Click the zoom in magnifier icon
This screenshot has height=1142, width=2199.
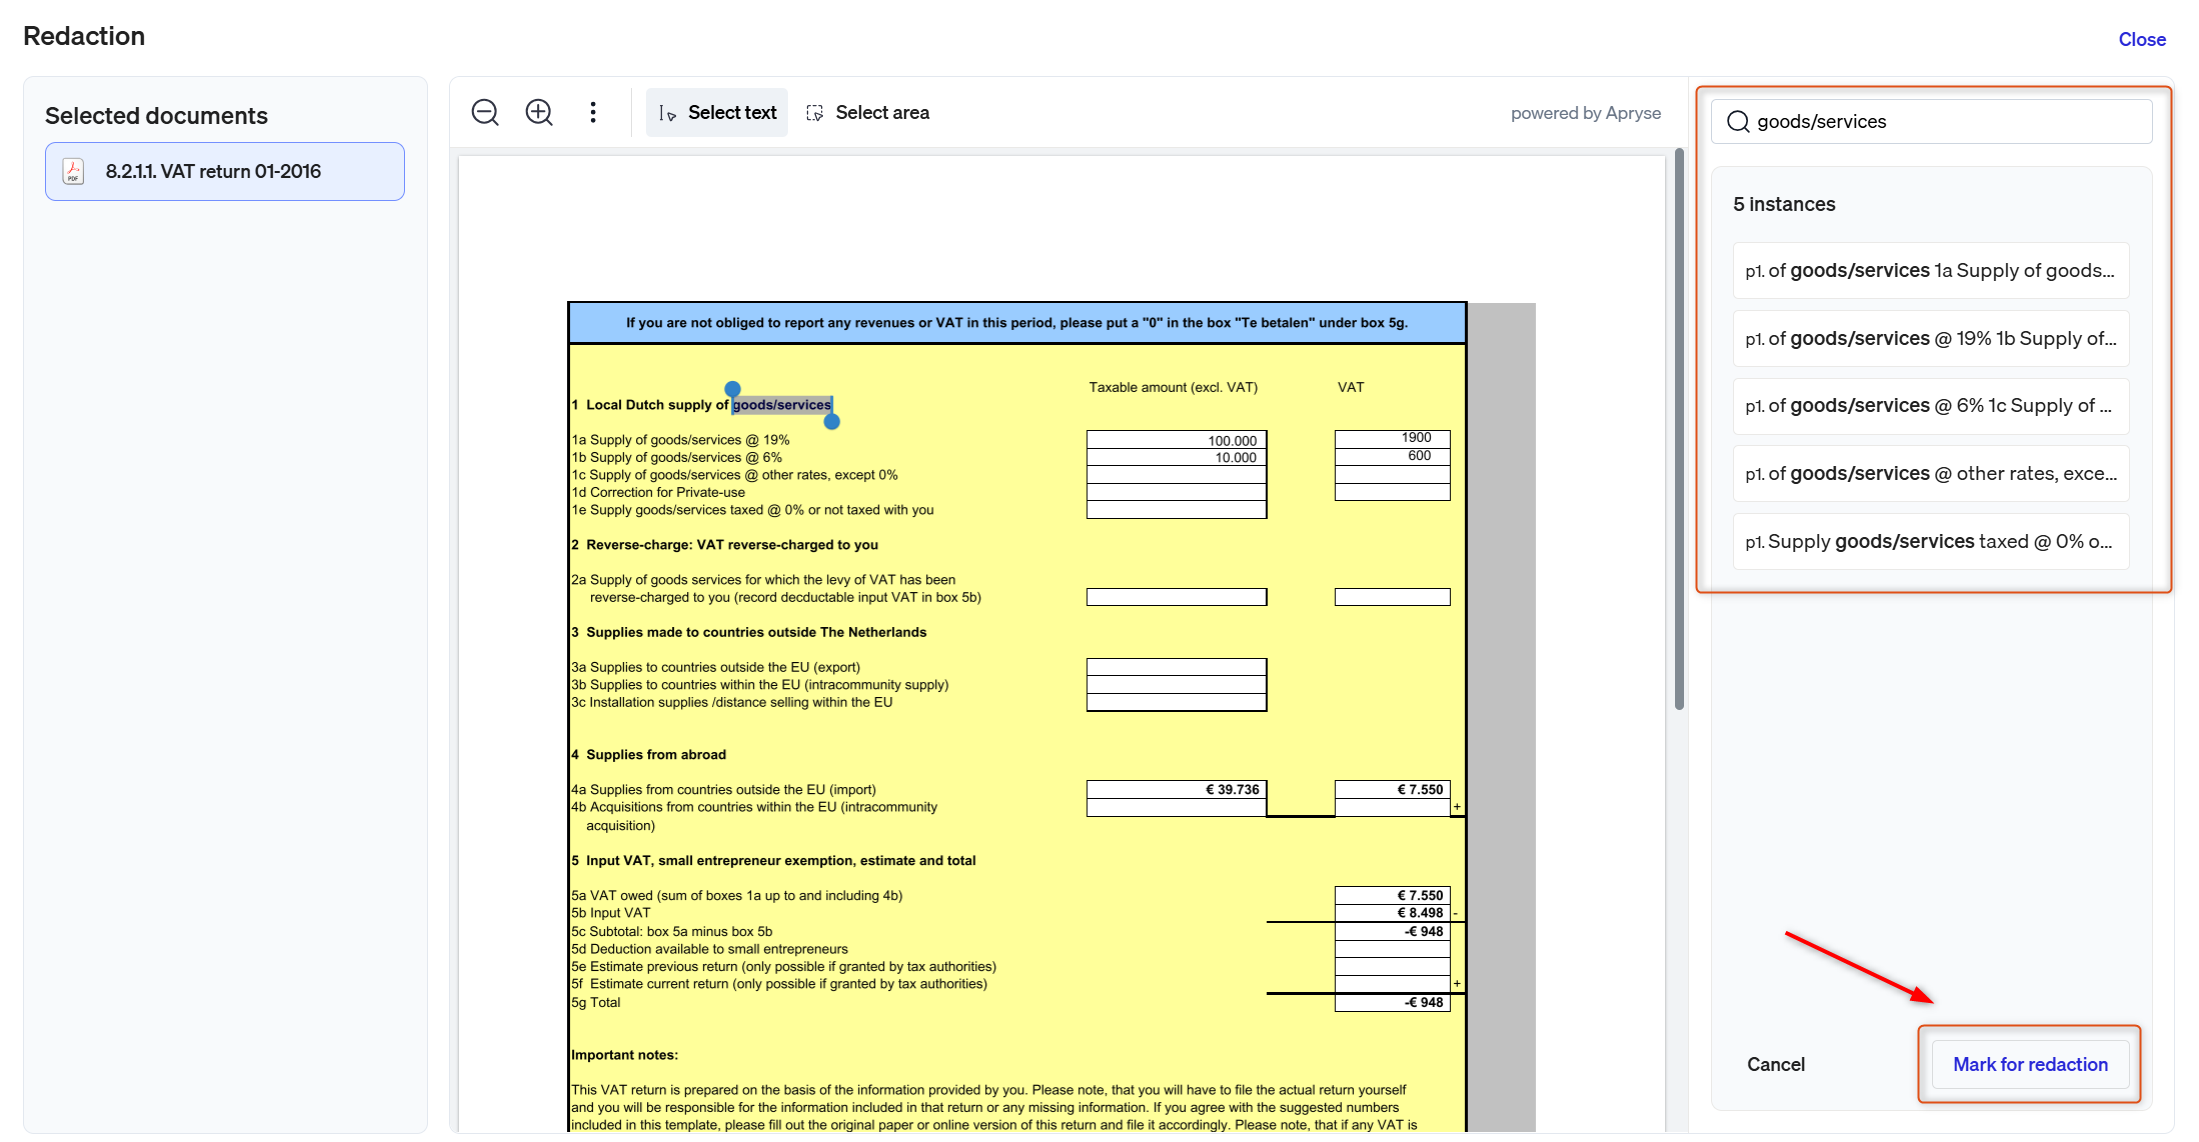point(539,112)
